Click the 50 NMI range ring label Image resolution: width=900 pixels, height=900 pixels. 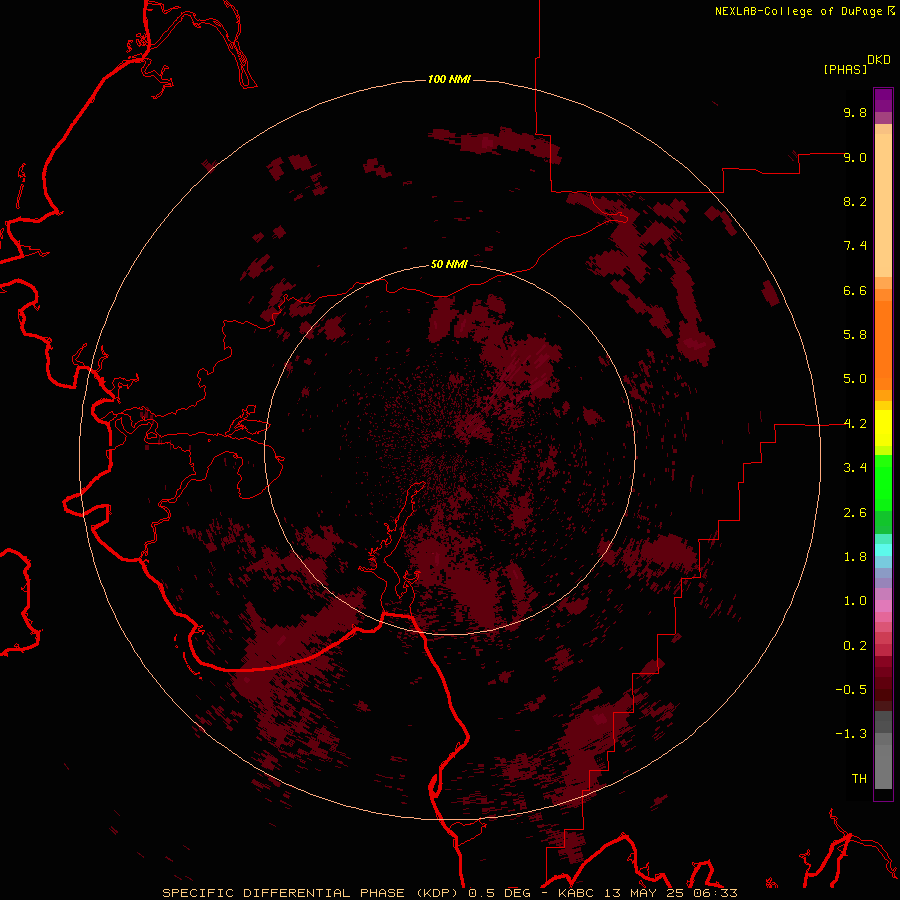[x=449, y=264]
